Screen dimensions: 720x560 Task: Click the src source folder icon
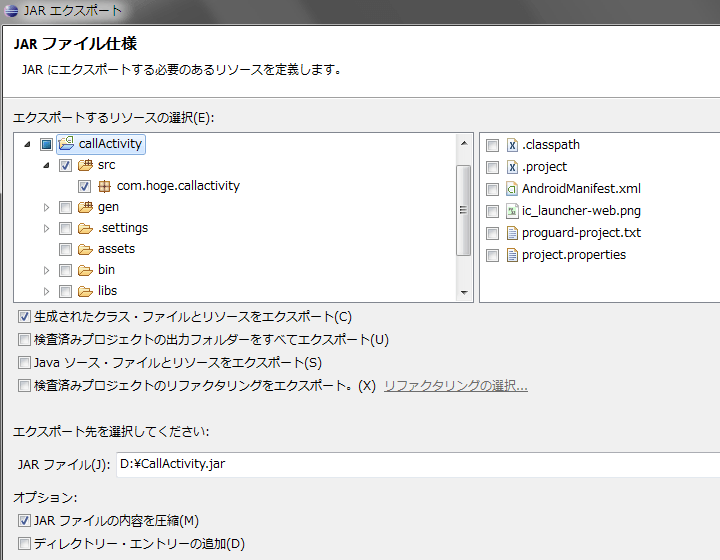point(85,165)
